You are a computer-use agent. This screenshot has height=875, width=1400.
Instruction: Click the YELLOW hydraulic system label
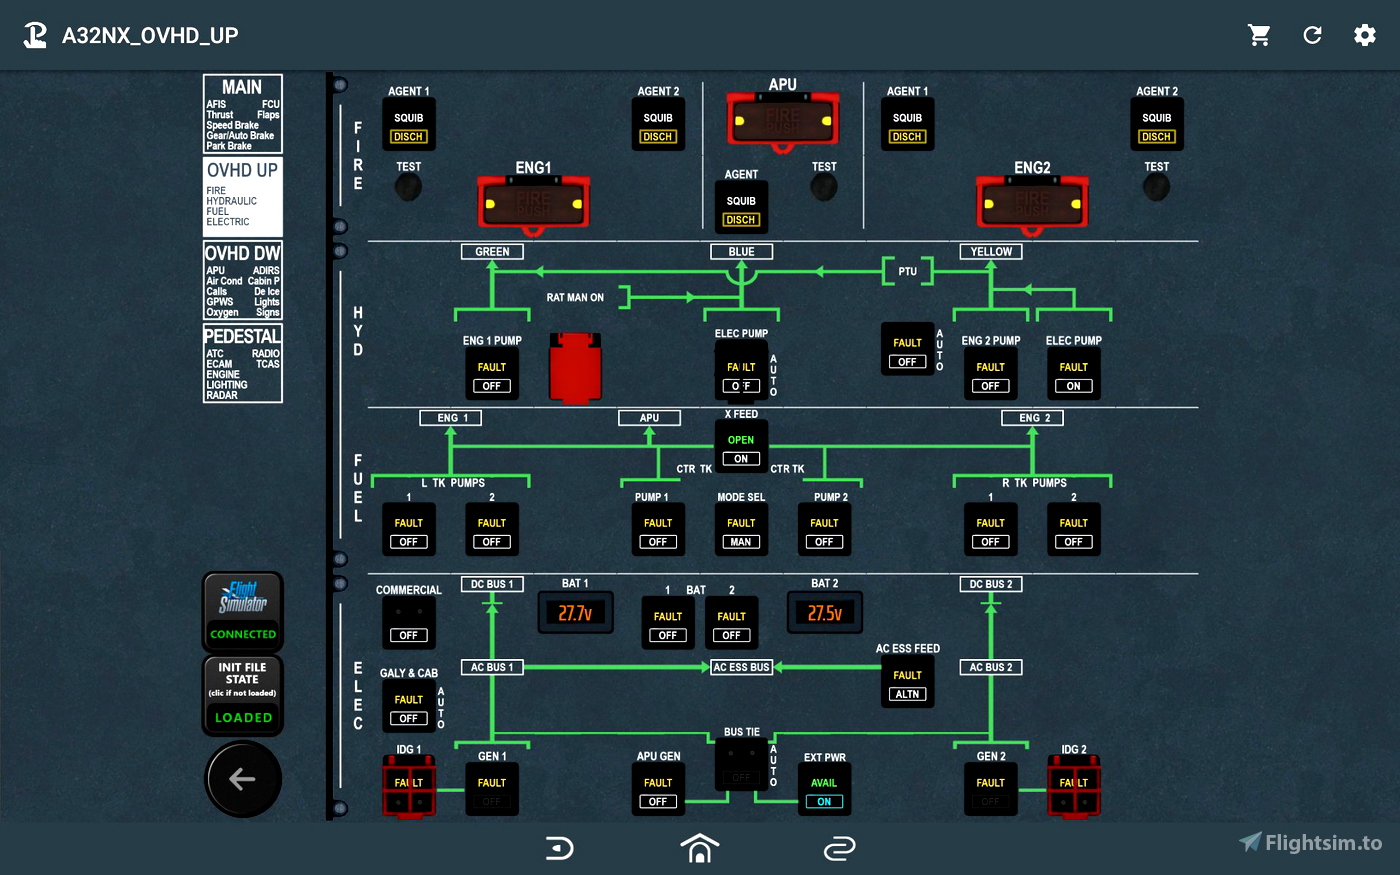990,251
